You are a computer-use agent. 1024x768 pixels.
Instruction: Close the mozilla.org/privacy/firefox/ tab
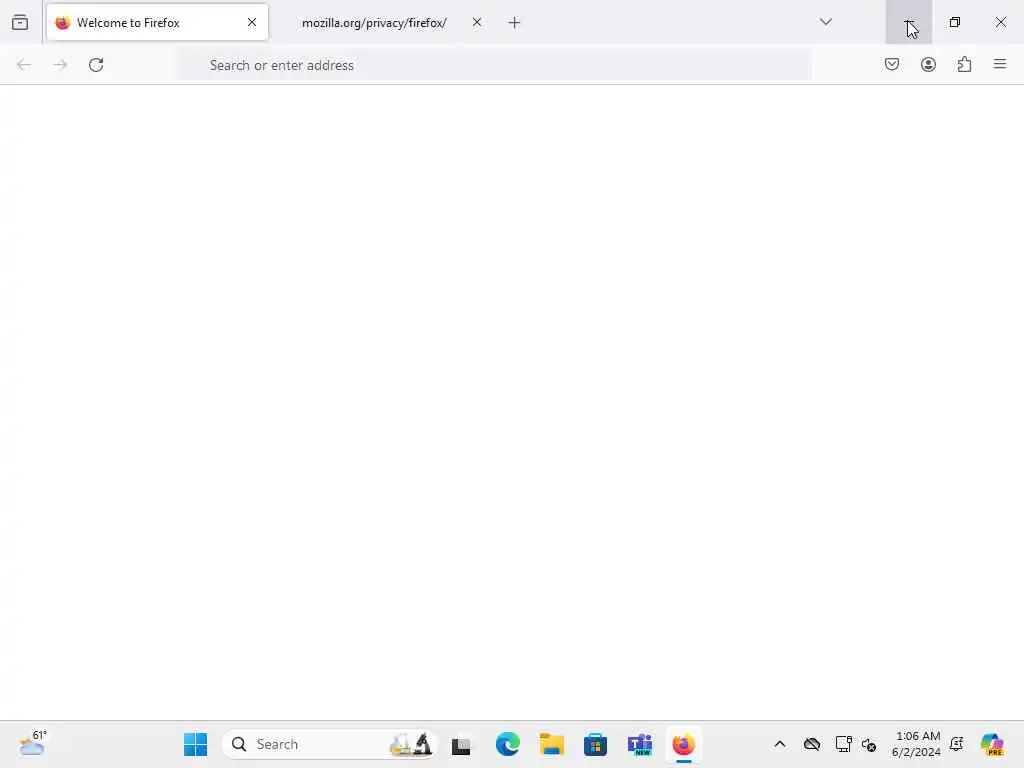477,23
